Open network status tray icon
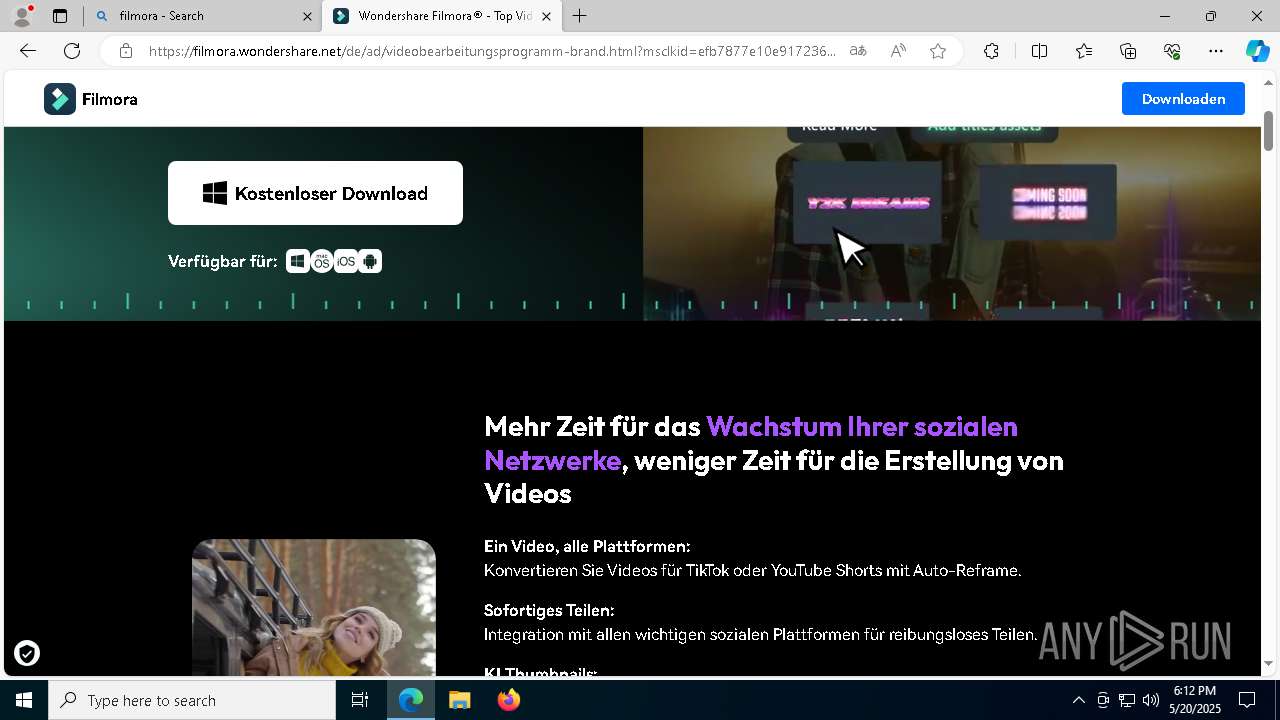The width and height of the screenshot is (1280, 720). 1126,700
